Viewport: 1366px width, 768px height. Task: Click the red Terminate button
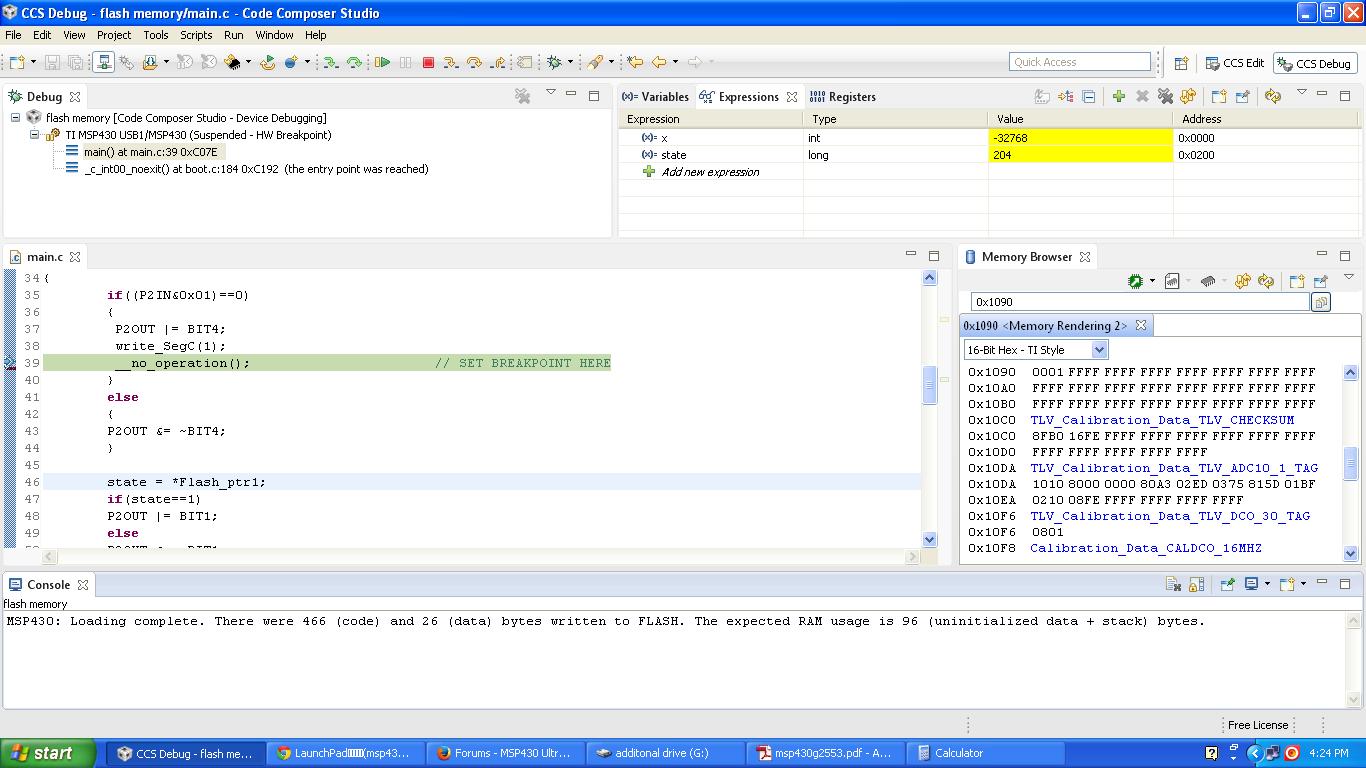coord(428,62)
